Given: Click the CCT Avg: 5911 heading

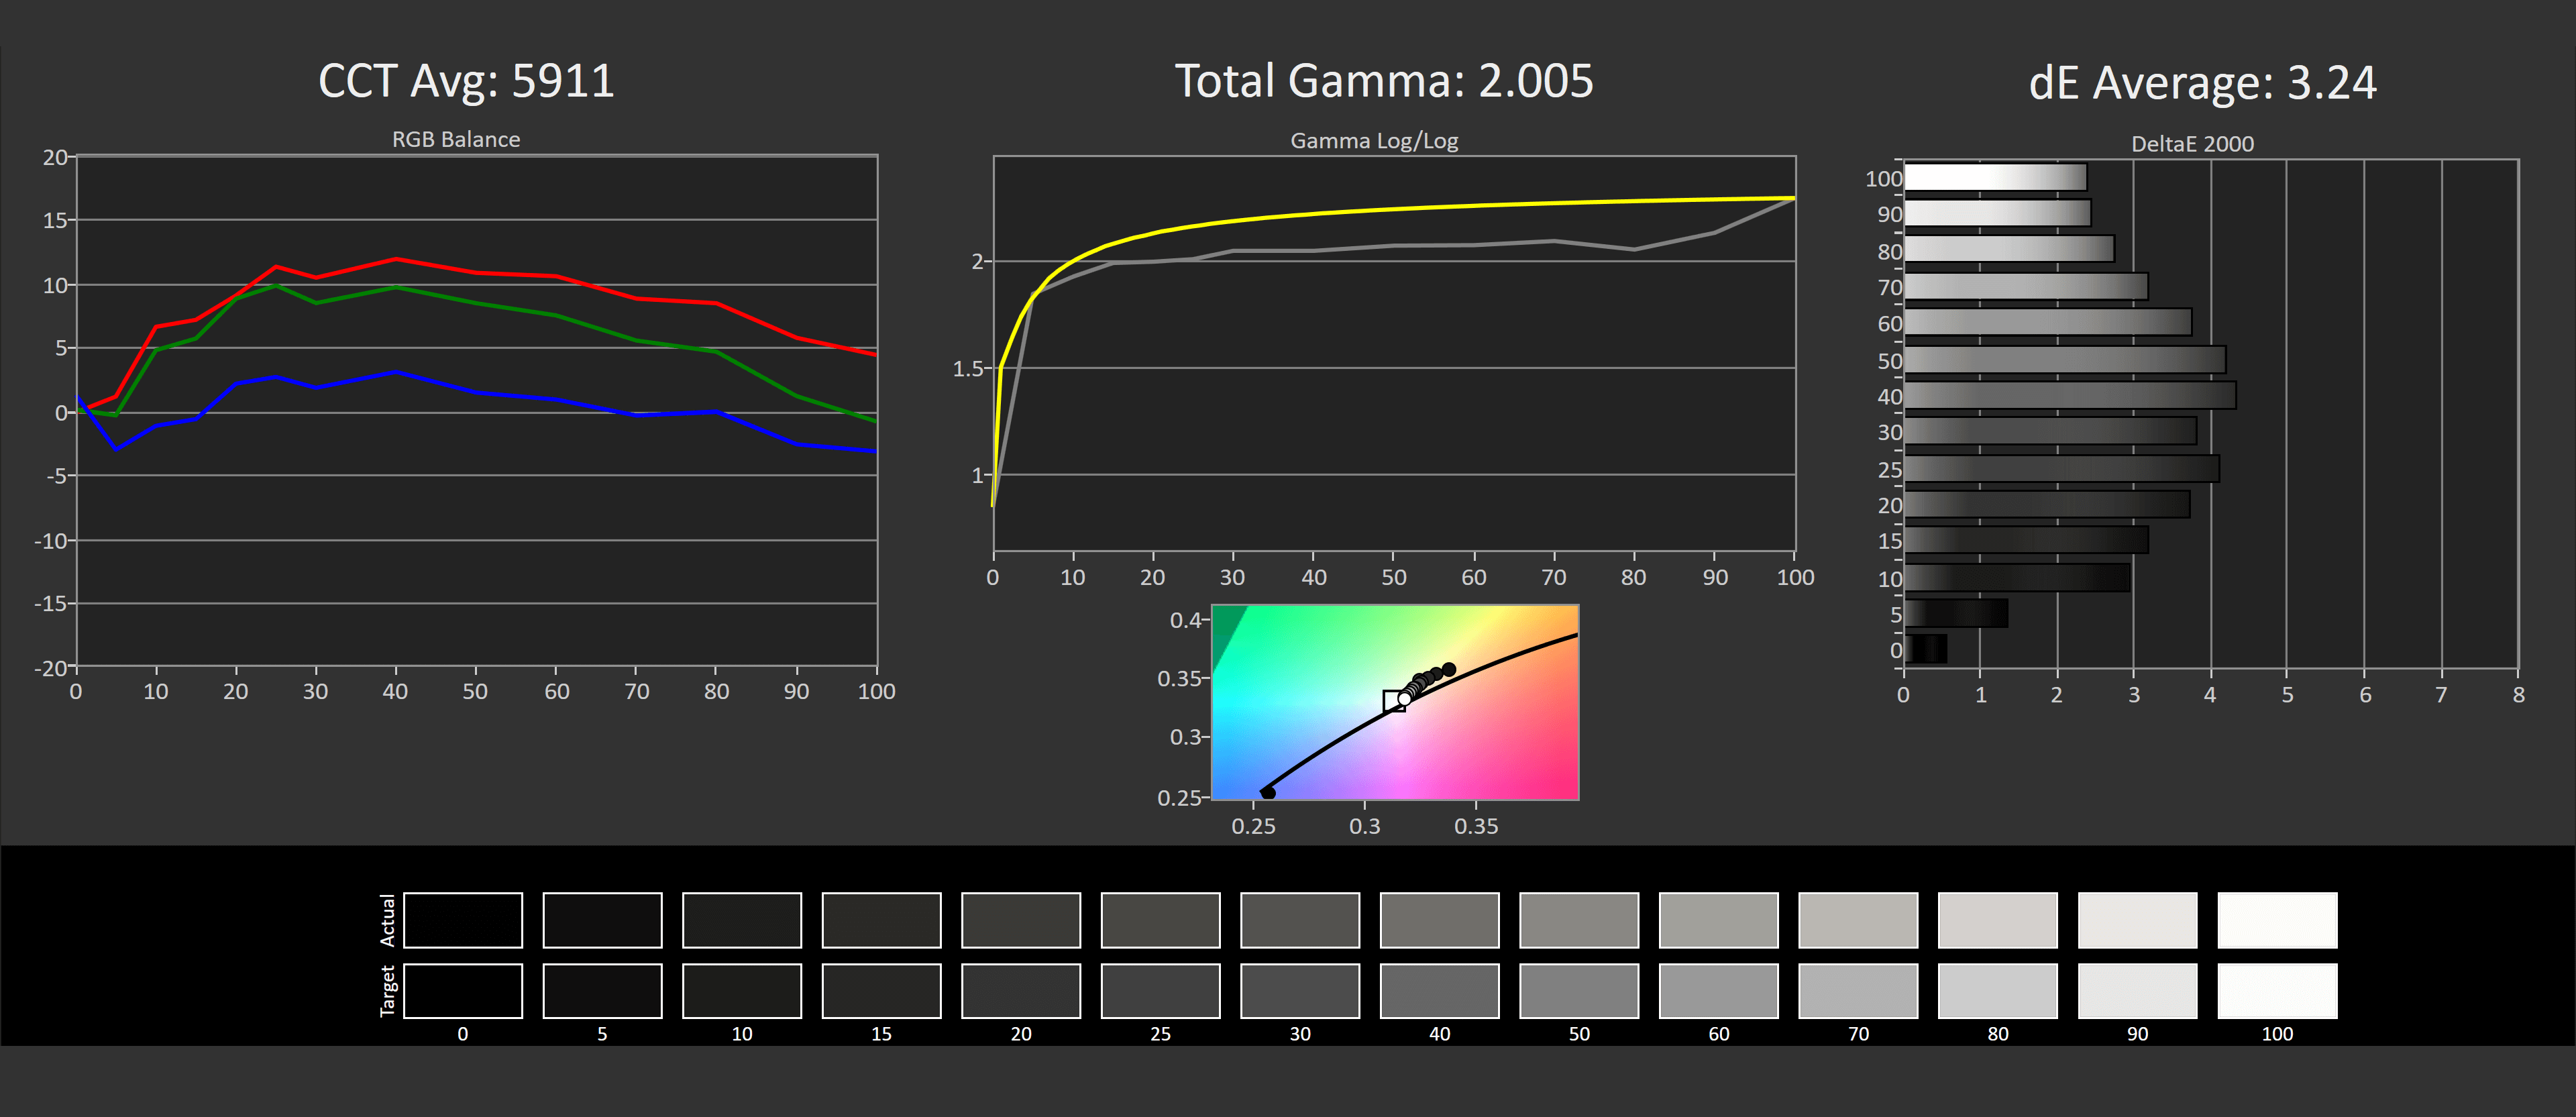Looking at the screenshot, I should (x=466, y=81).
